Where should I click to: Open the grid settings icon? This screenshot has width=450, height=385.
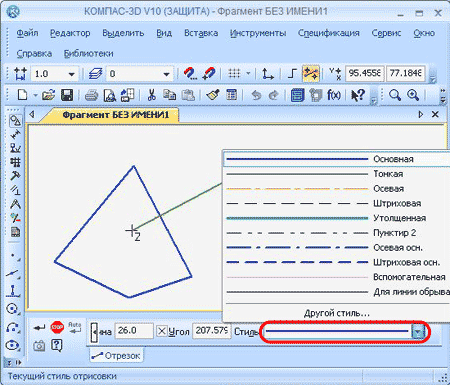point(234,73)
